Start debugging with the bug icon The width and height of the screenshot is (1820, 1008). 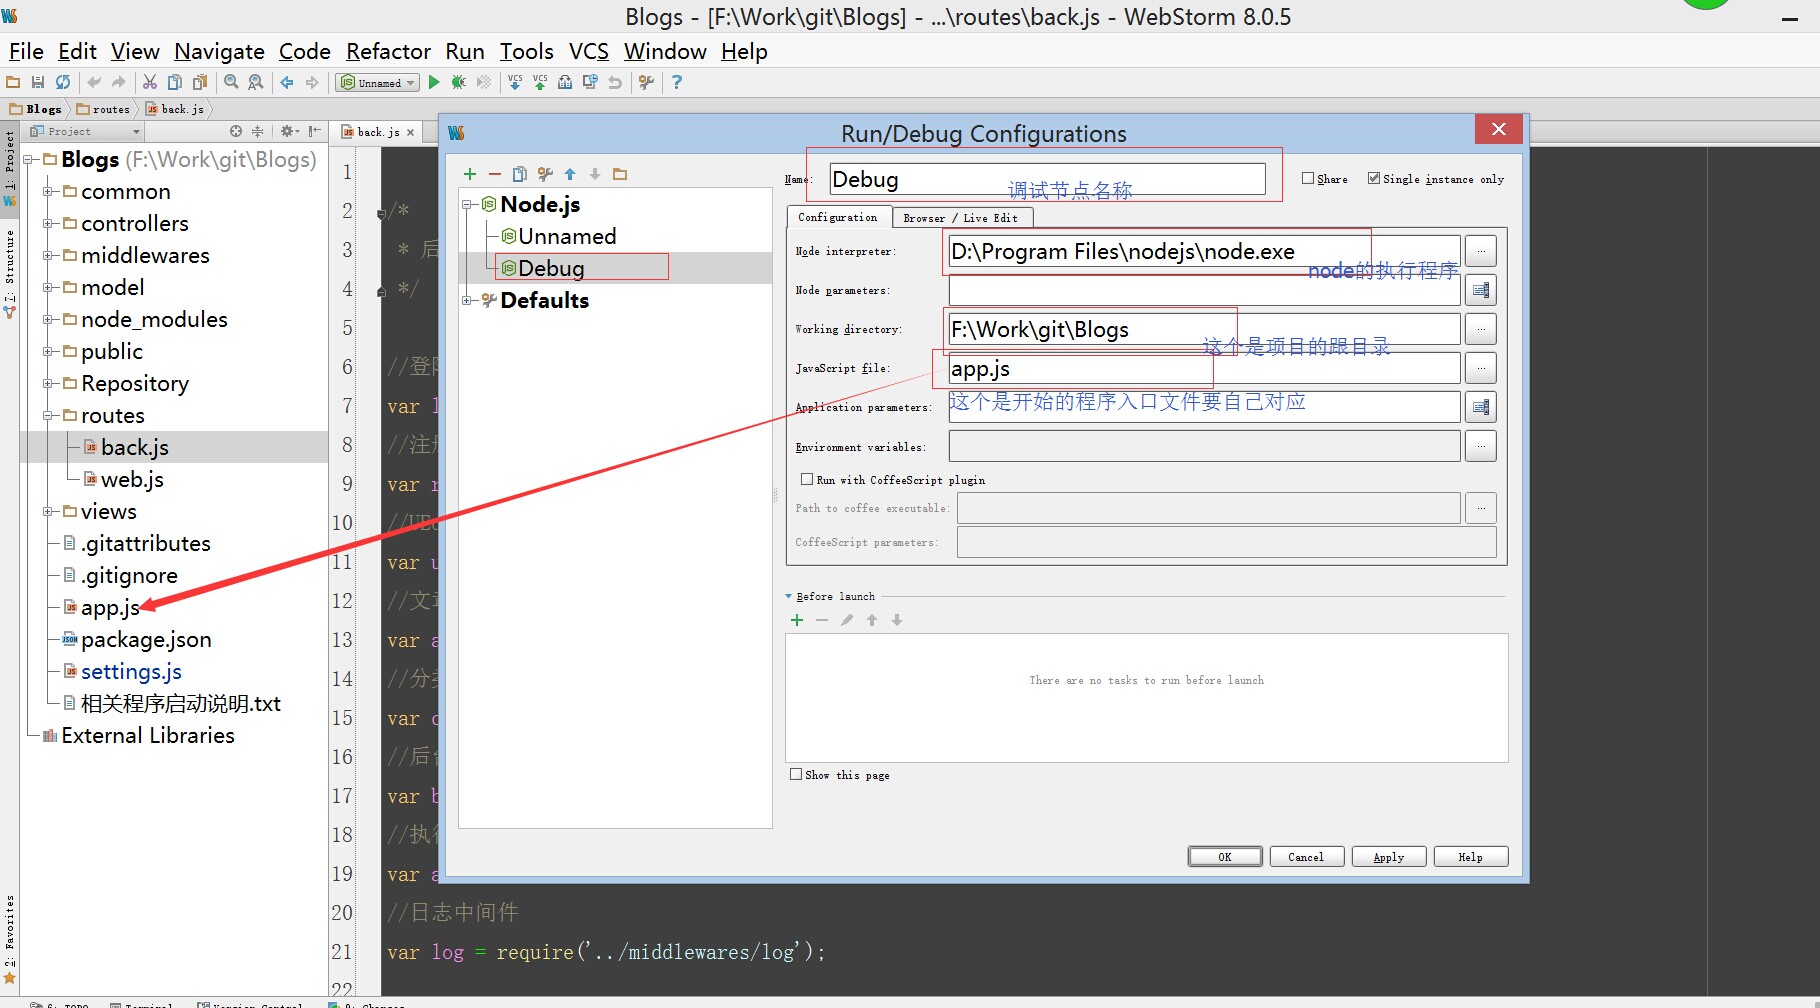point(459,83)
